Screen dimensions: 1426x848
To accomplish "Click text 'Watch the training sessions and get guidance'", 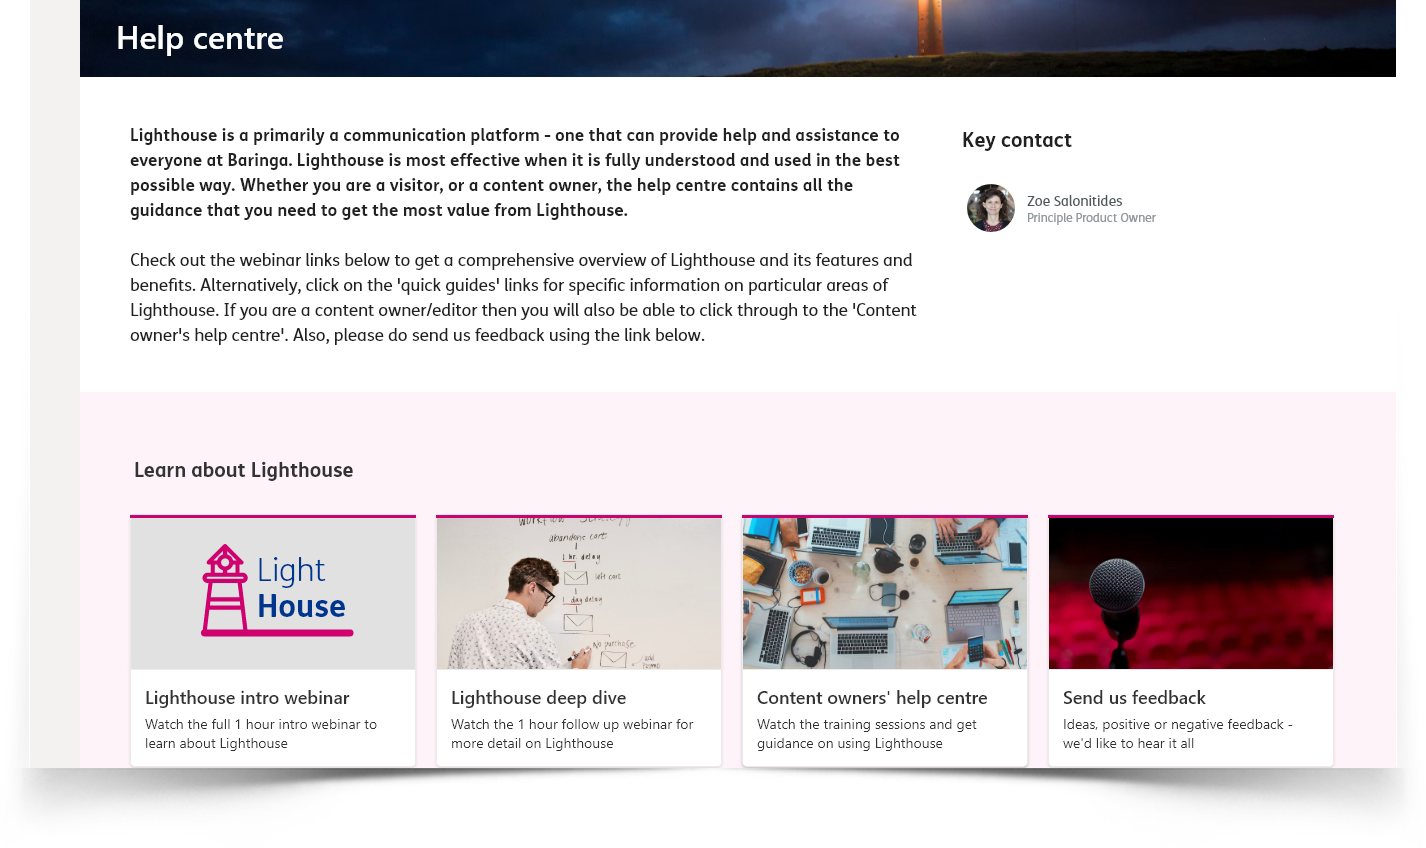I will (x=867, y=733).
